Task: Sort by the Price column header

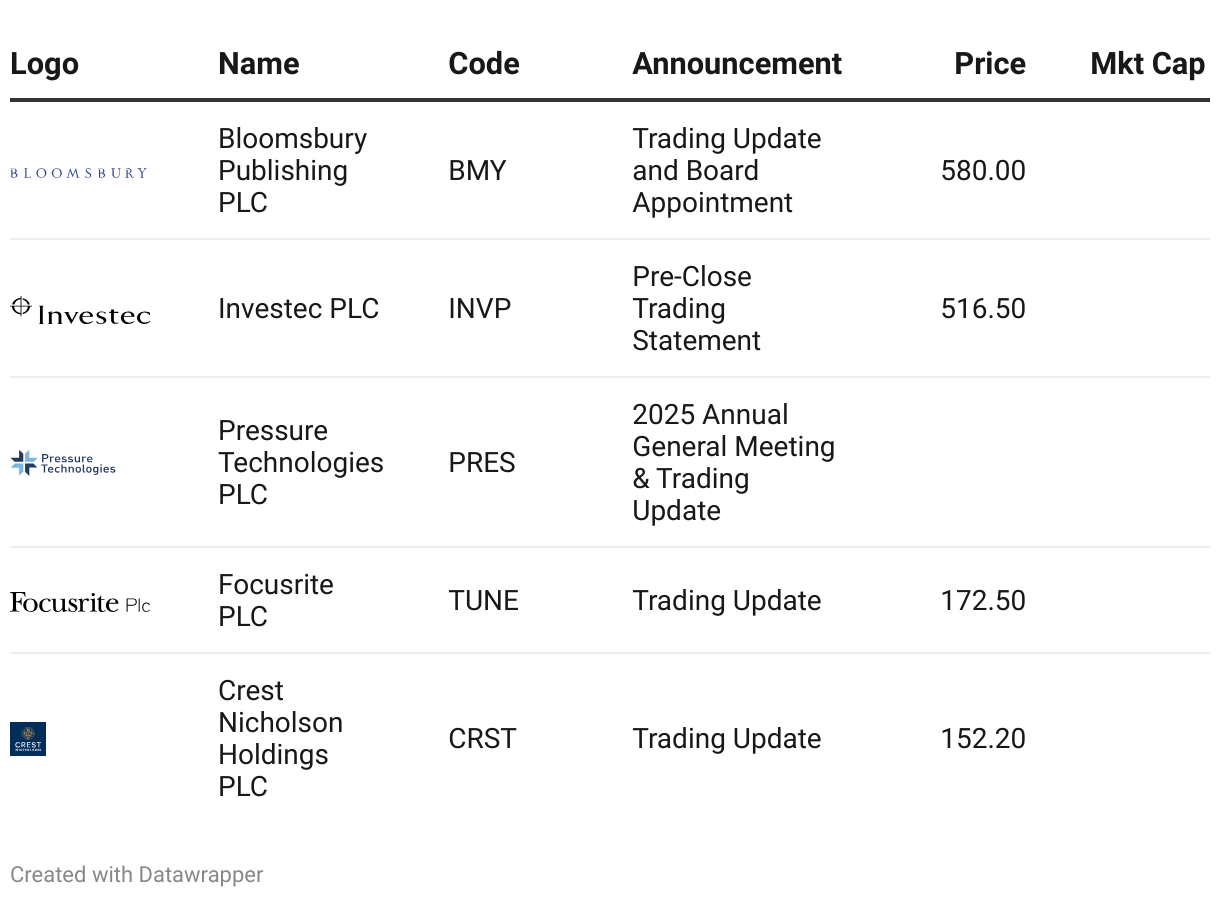Action: (x=990, y=64)
